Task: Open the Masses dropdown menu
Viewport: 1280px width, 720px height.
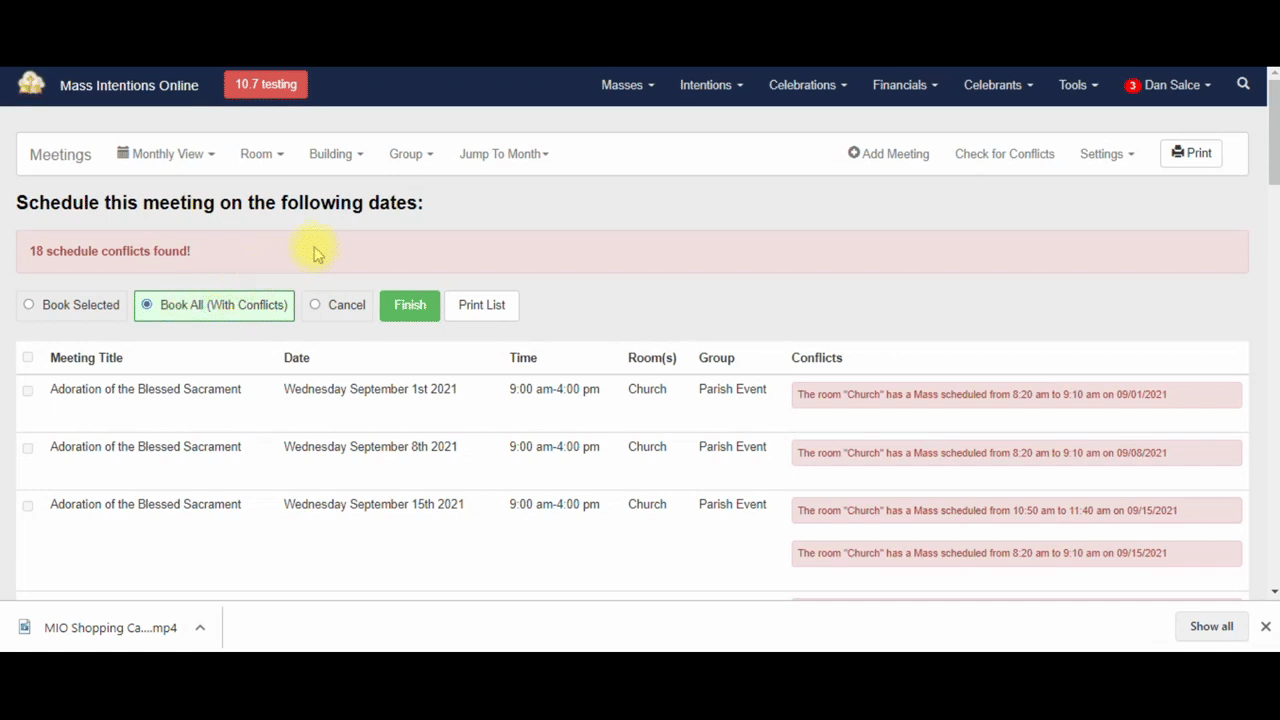Action: pyautogui.click(x=628, y=85)
